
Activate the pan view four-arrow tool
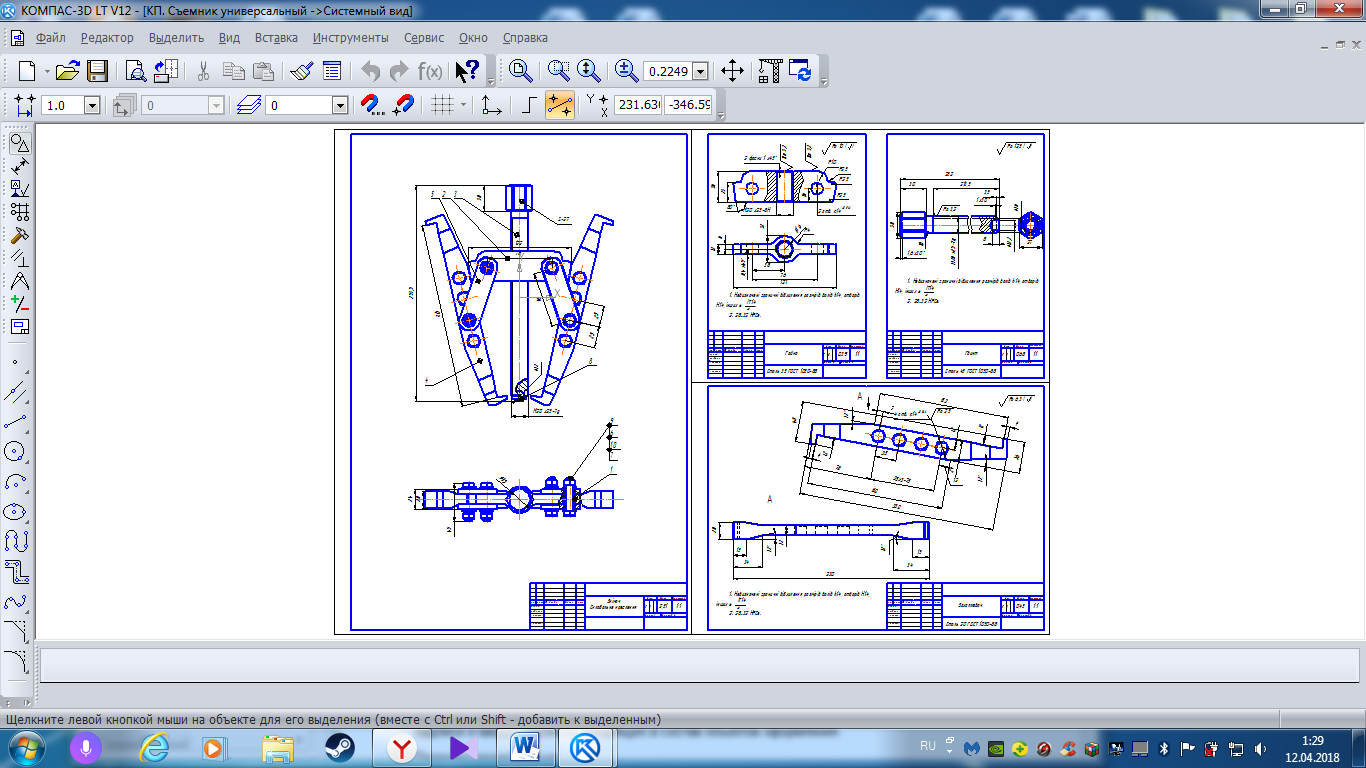732,71
